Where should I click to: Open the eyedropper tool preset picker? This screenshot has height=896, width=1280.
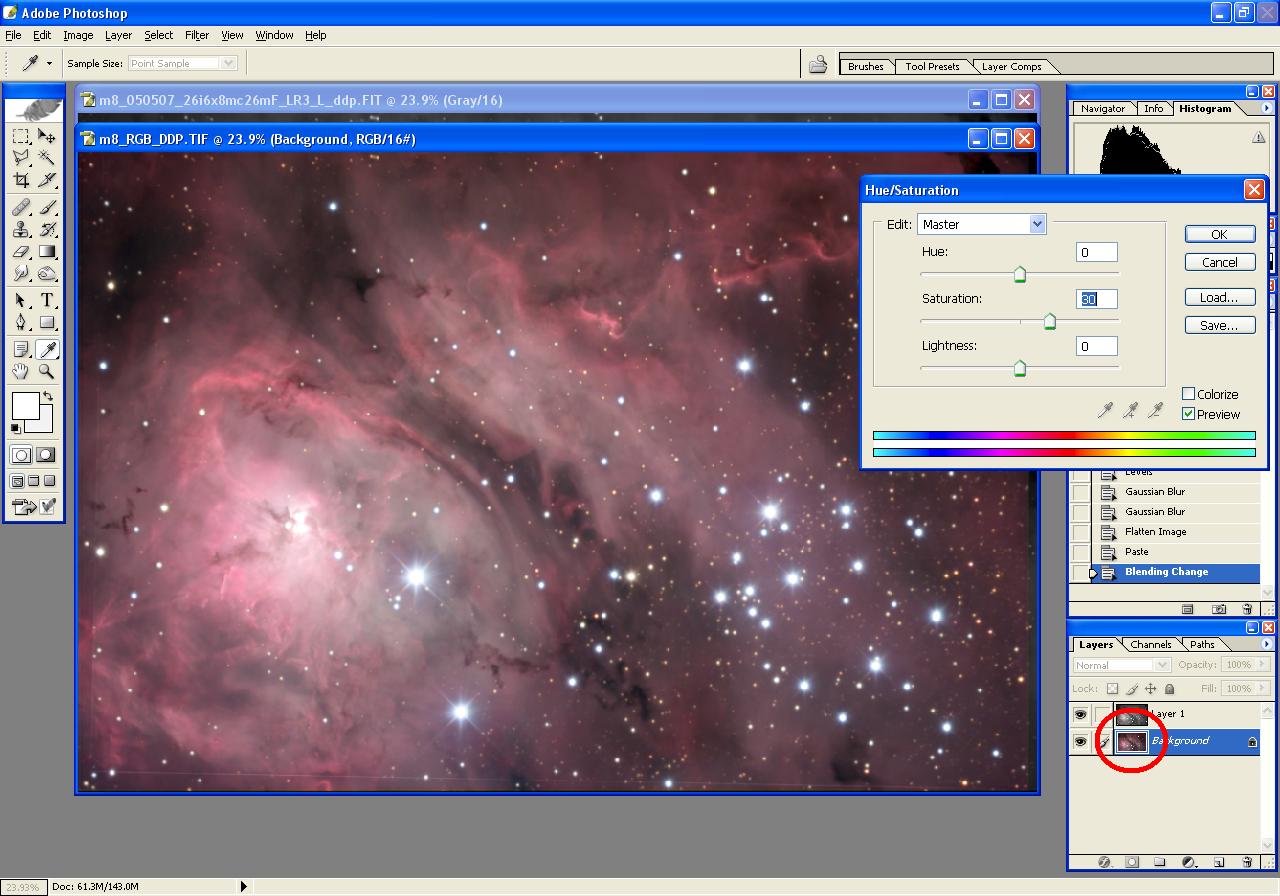[49, 64]
